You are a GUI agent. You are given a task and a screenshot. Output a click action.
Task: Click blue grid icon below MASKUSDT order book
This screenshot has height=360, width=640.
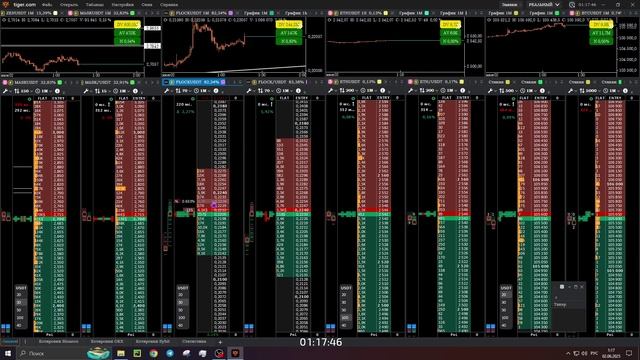click(x=6, y=327)
